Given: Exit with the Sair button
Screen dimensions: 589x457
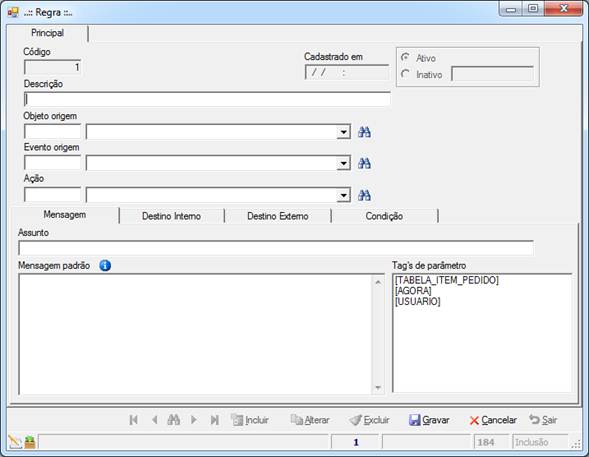Looking at the screenshot, I should coord(543,420).
